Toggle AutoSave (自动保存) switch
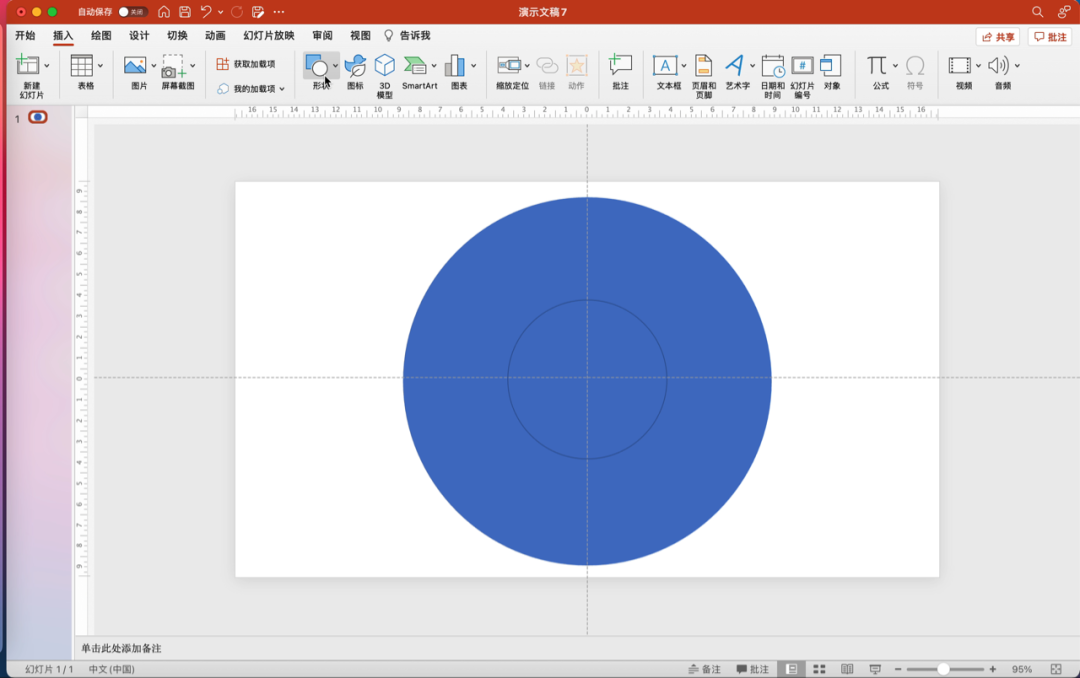Screen dimensions: 1080x678 coord(131,12)
